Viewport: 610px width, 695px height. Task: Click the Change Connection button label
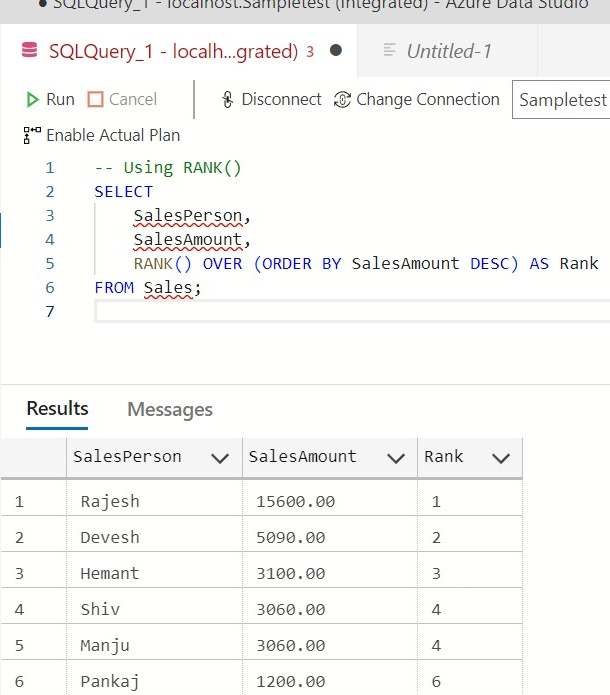(428, 100)
